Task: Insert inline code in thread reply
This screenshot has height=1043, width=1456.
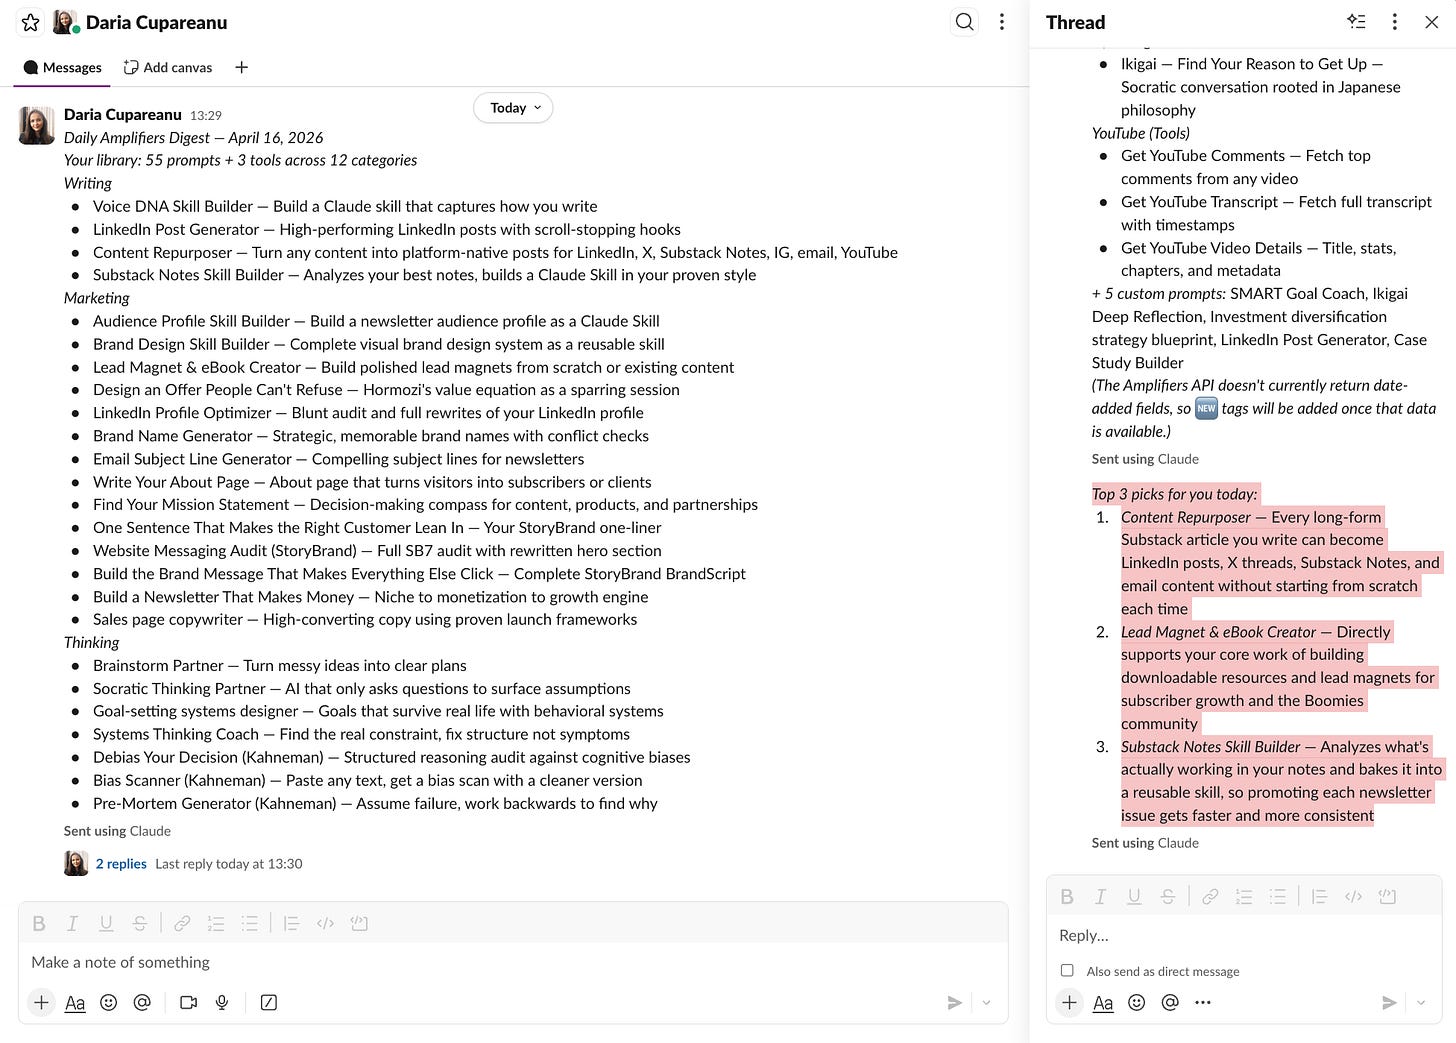Action: coord(1353,896)
